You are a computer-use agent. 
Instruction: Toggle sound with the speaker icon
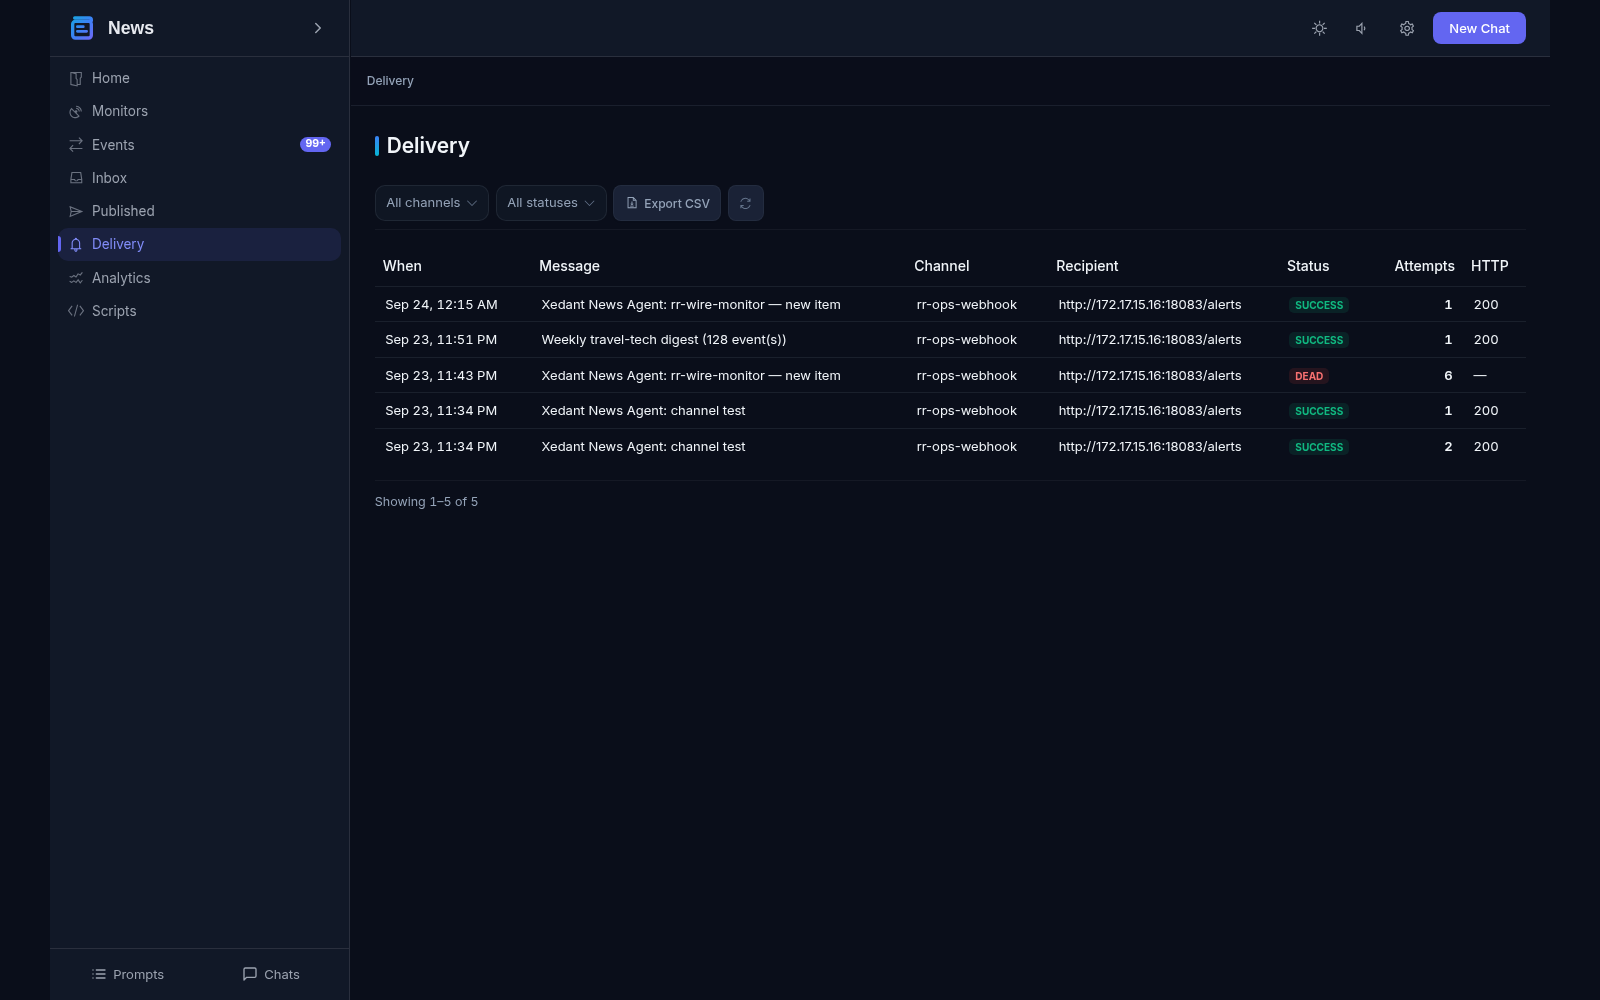(1362, 28)
